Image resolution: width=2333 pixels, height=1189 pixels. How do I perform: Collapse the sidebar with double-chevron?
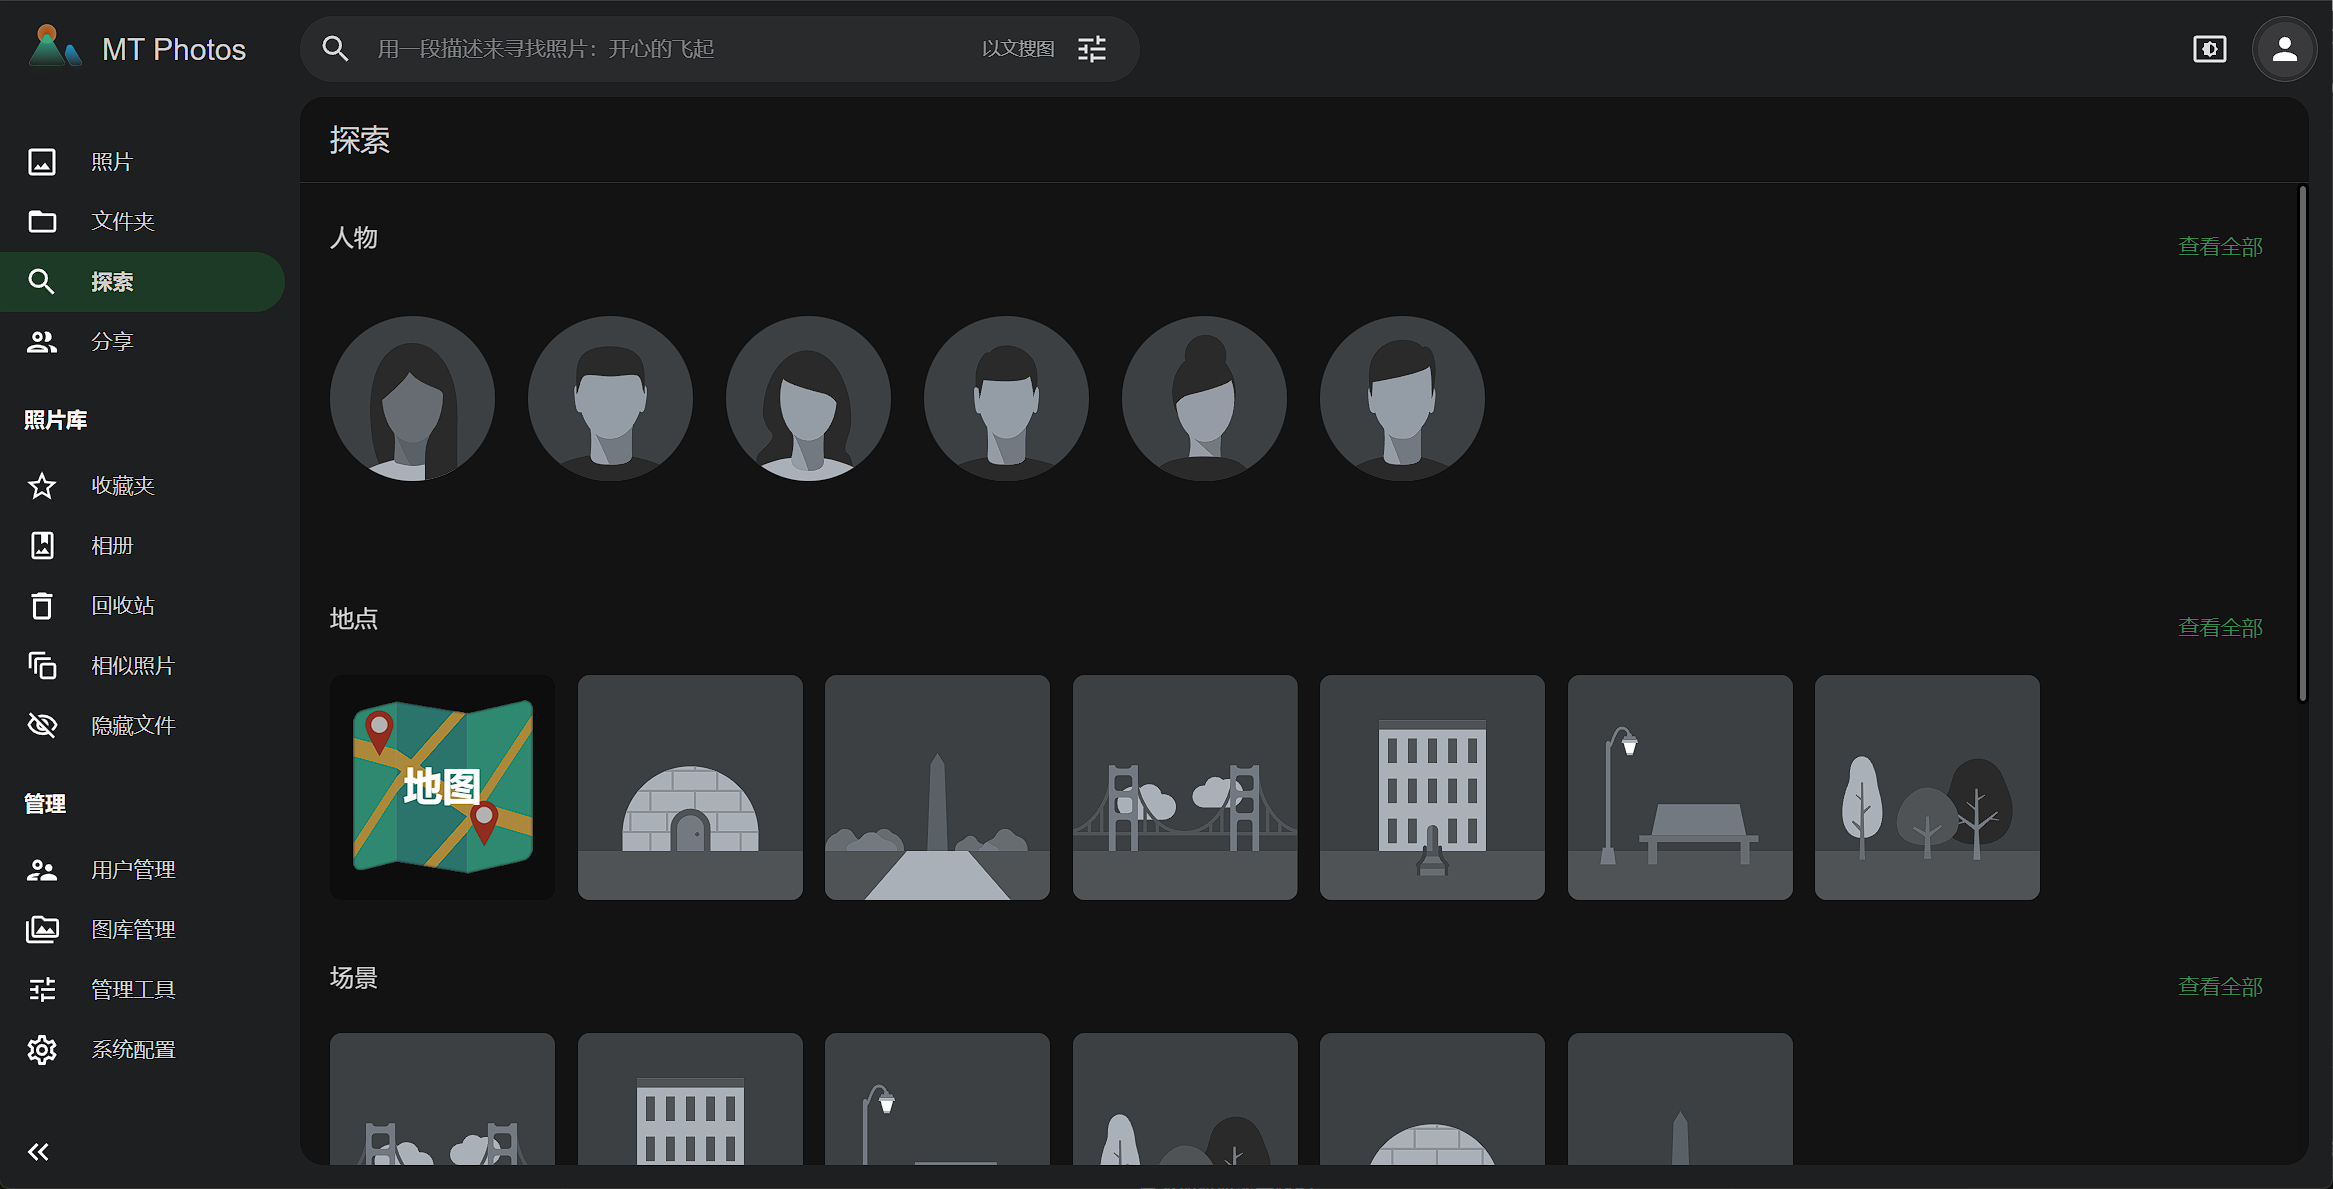[38, 1152]
